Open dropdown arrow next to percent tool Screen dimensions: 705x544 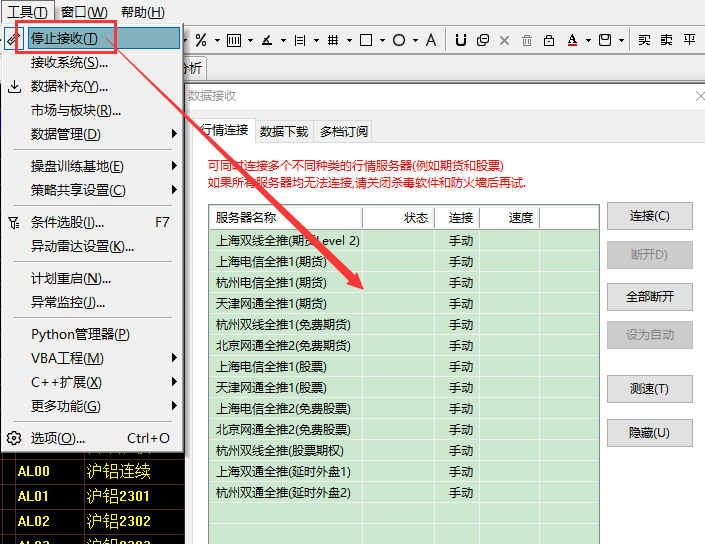click(217, 40)
